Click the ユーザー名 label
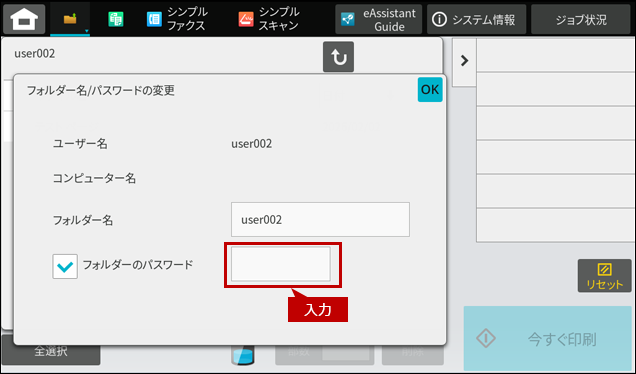Viewport: 636px width, 374px height. click(x=80, y=144)
